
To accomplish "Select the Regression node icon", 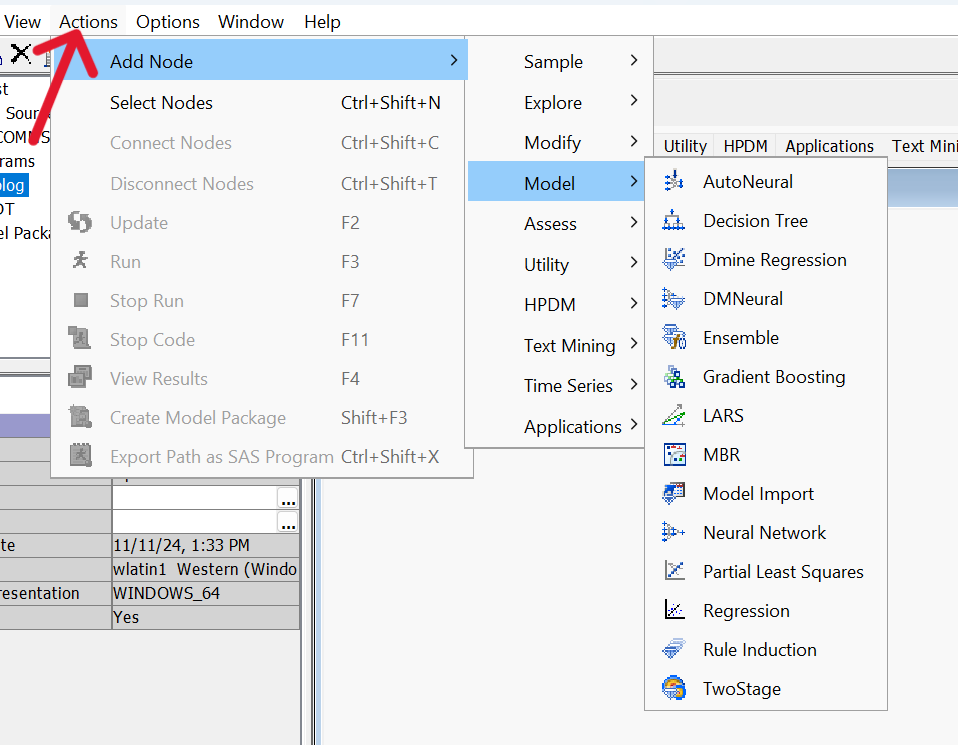I will [674, 611].
